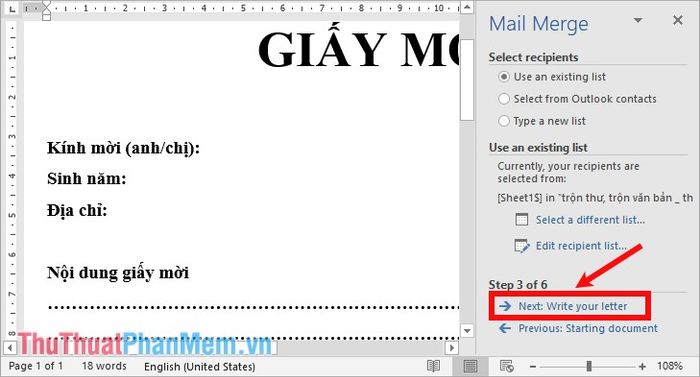
Task: Click 'English (United States)' language indicator
Action: click(200, 367)
